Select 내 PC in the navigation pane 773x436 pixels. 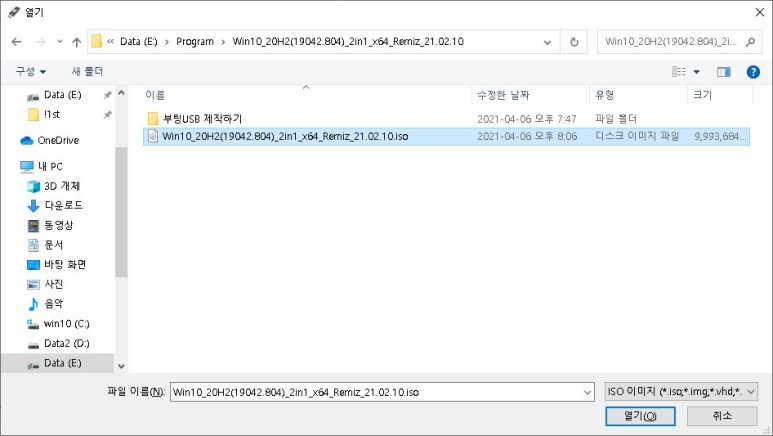click(x=50, y=166)
